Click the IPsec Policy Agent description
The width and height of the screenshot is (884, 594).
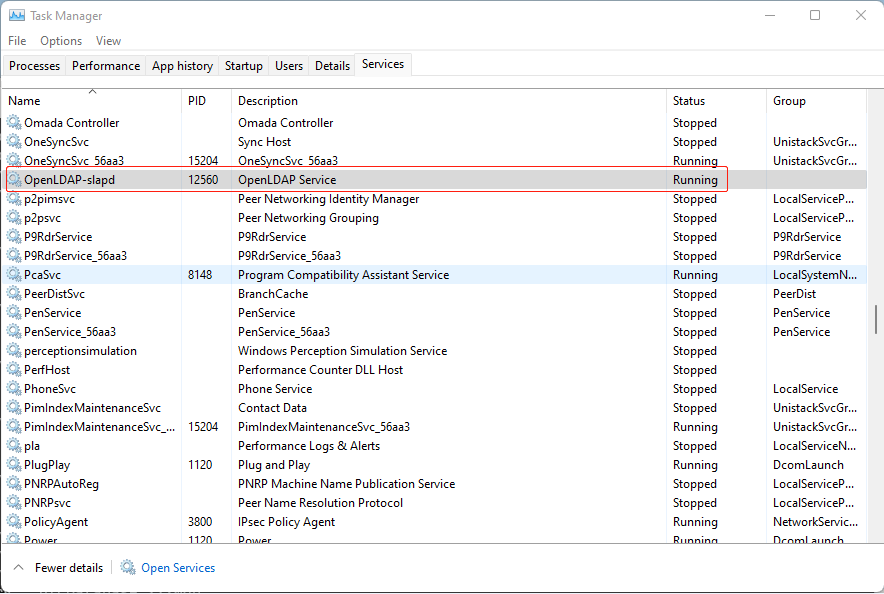coord(286,522)
